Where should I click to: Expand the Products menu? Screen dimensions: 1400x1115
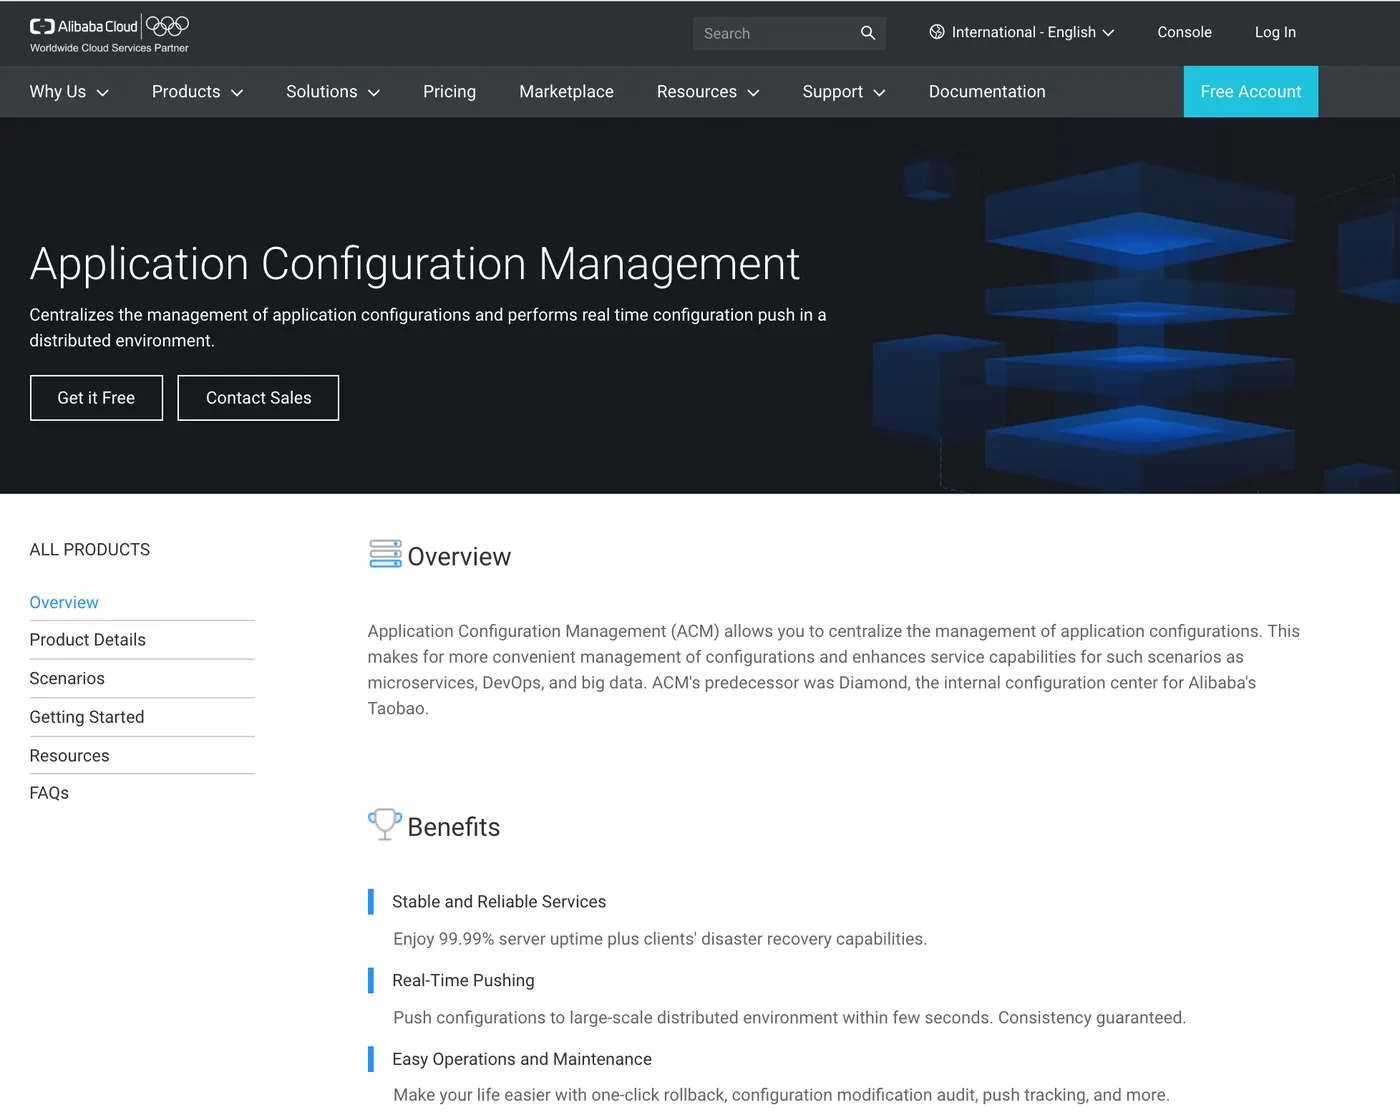(x=198, y=92)
